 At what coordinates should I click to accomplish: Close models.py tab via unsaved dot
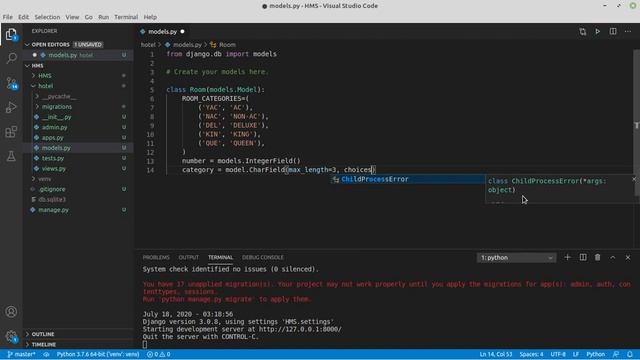click(182, 31)
